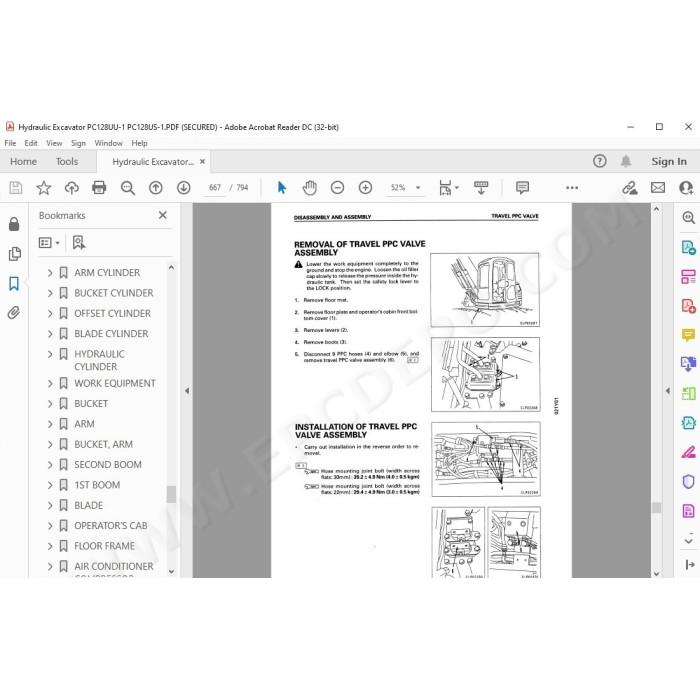
Task: Add the document to starred files
Action: tap(44, 188)
